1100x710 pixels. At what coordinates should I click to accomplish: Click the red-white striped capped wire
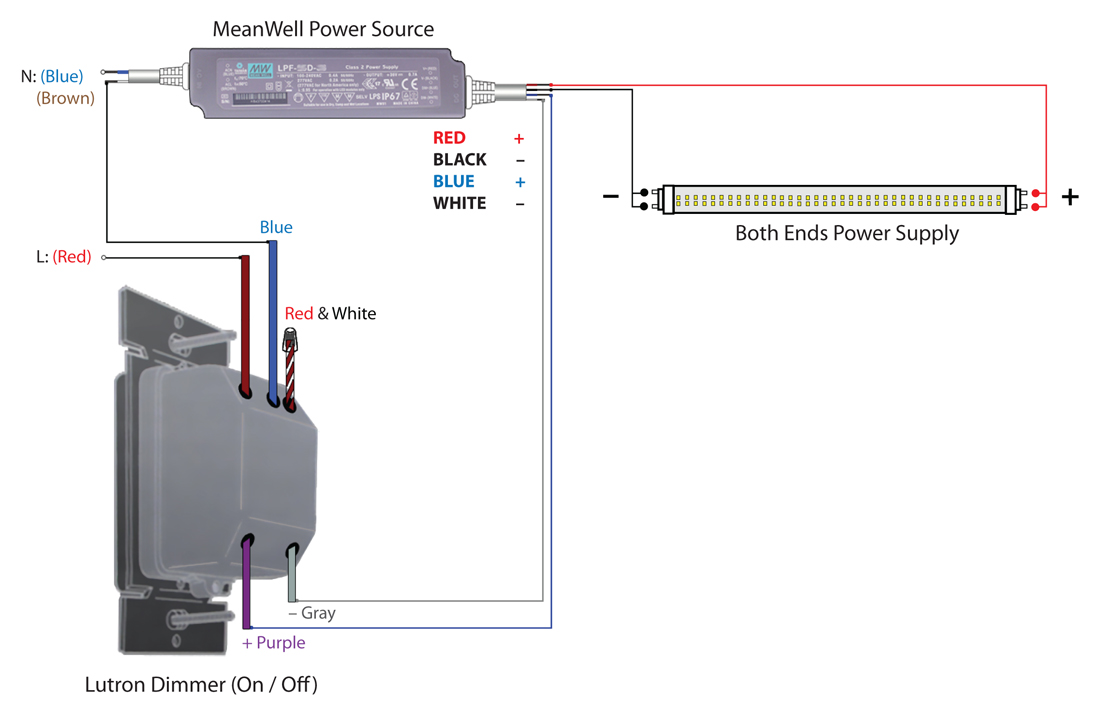(x=289, y=368)
